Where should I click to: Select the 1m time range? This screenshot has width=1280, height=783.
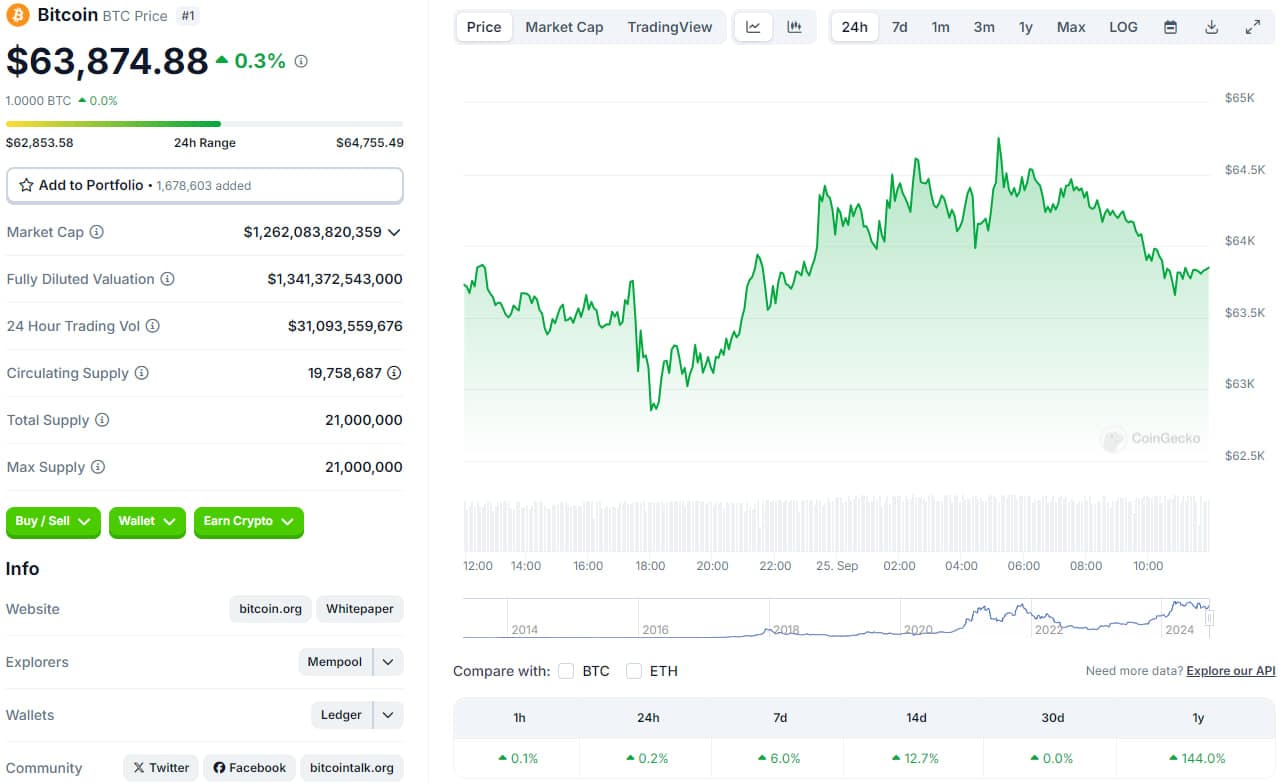click(941, 27)
